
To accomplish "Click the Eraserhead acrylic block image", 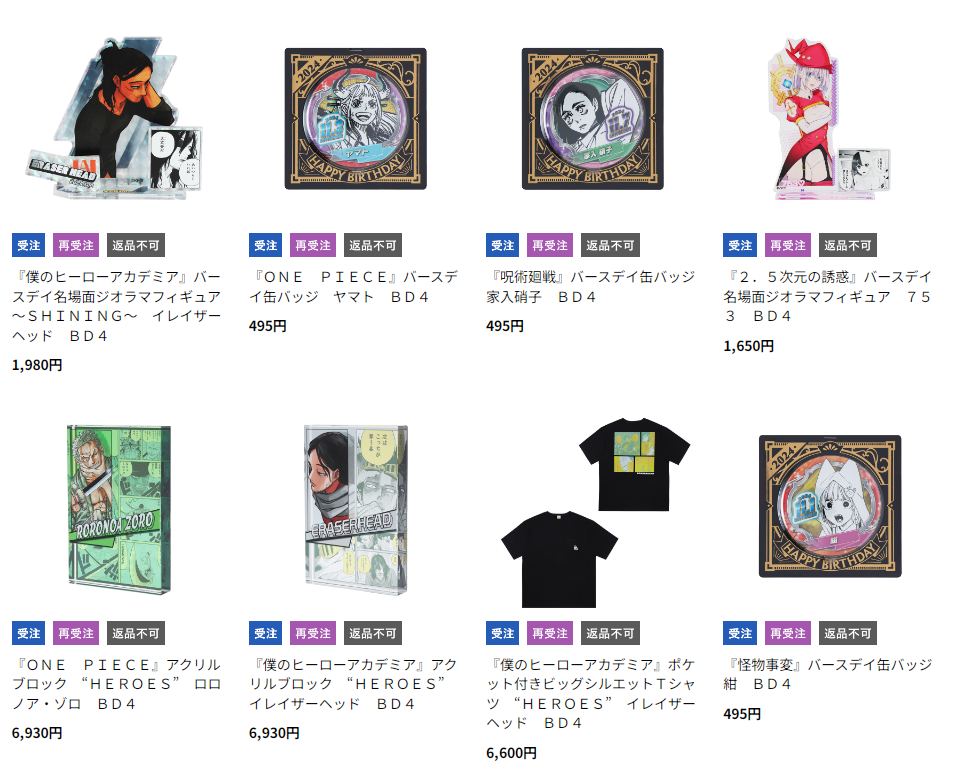I will coord(356,509).
